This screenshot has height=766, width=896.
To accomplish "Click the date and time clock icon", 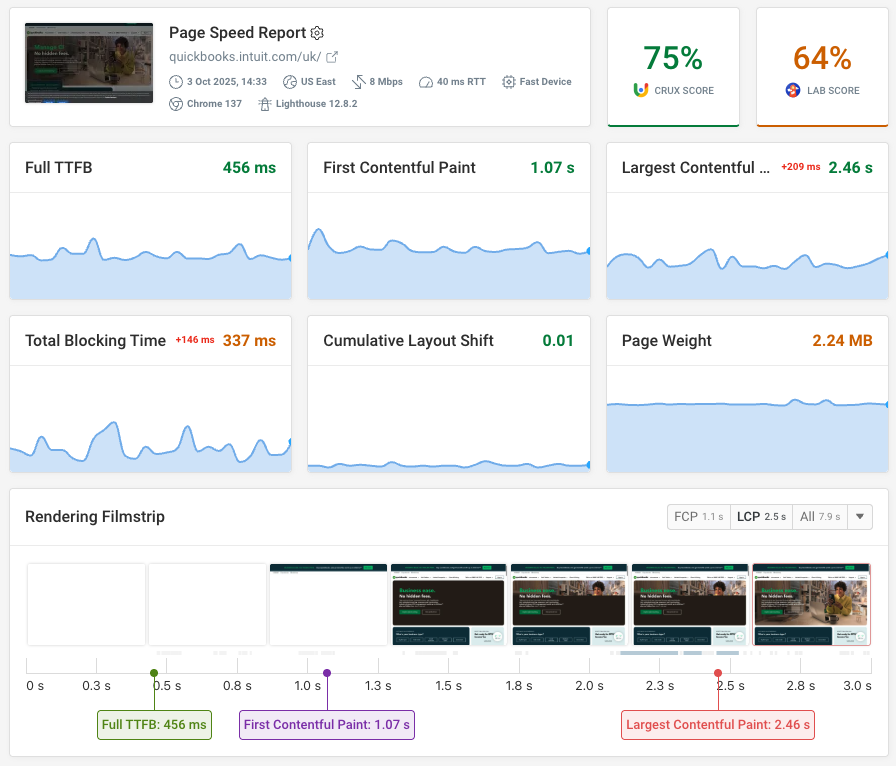I will pos(177,81).
